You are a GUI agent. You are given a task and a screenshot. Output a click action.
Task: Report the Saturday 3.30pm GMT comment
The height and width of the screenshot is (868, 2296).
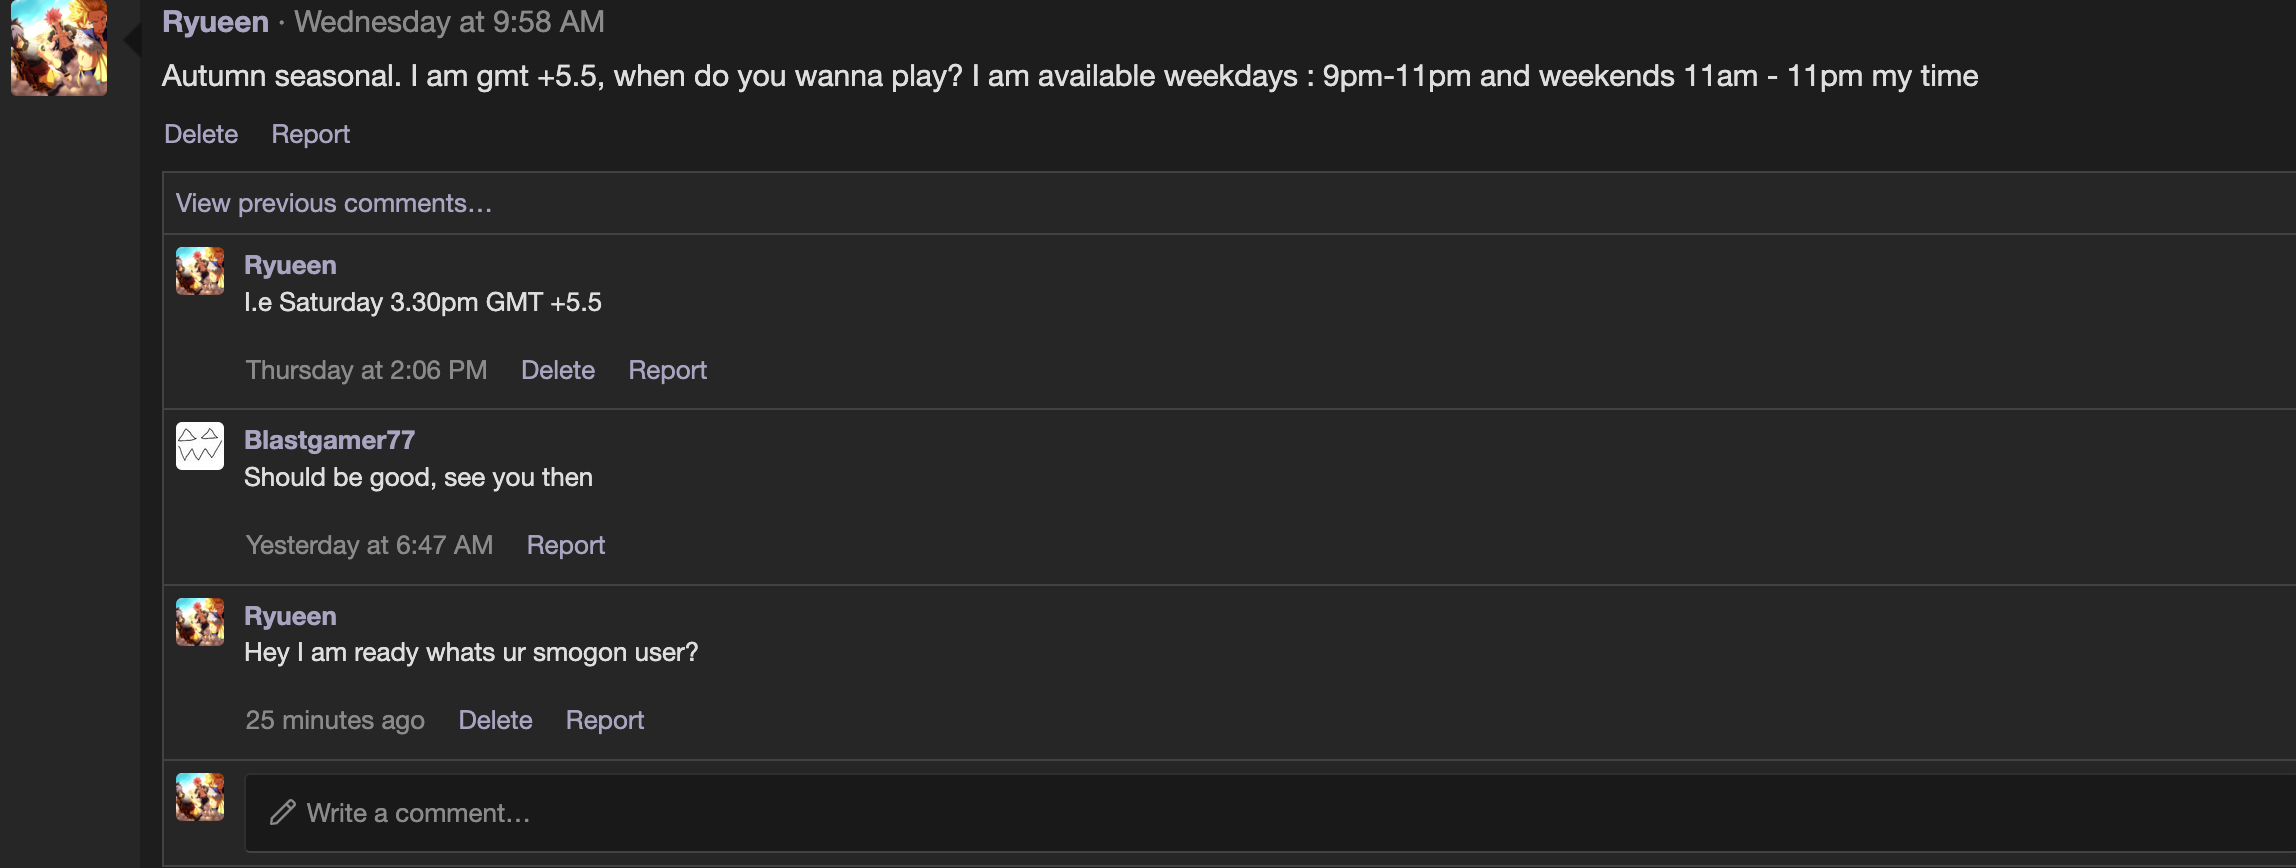click(667, 370)
